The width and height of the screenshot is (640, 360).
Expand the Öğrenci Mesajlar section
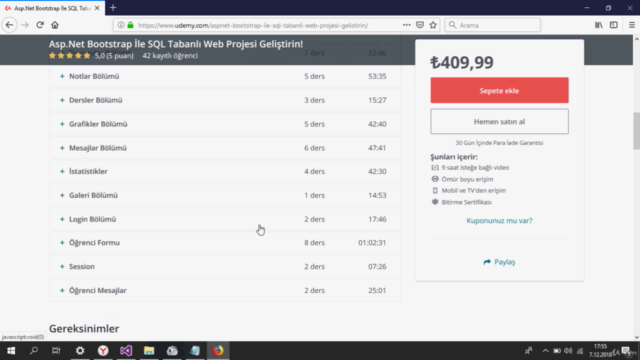tap(224, 291)
